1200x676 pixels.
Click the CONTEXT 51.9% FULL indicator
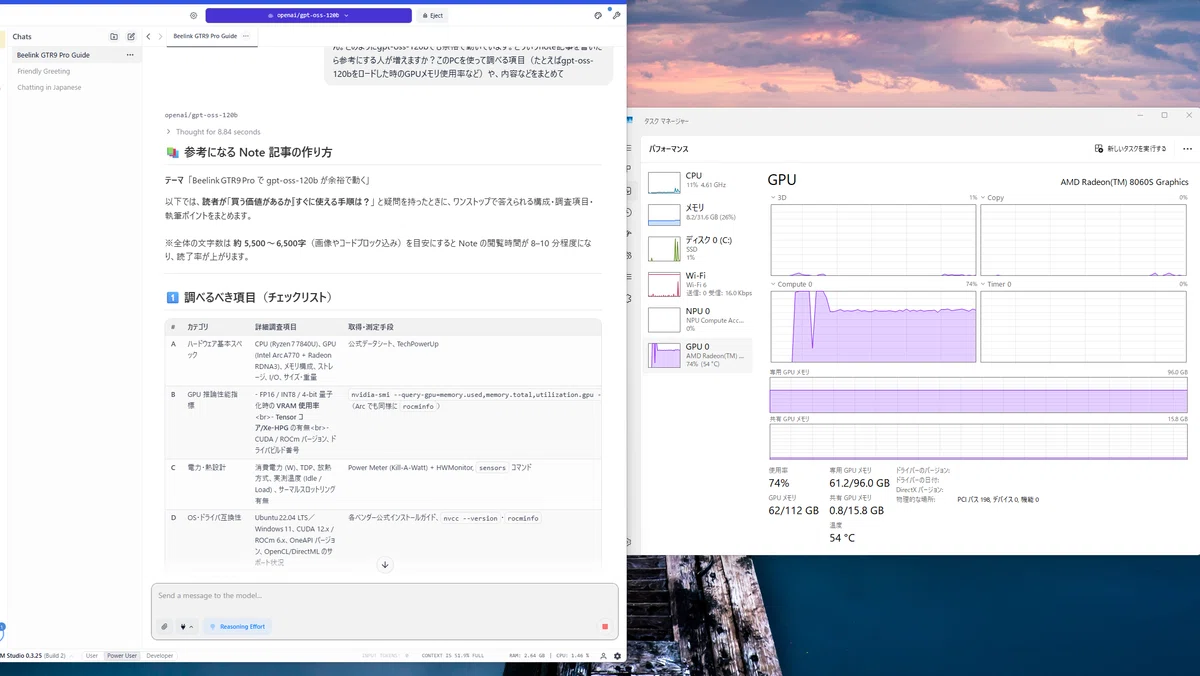click(452, 656)
